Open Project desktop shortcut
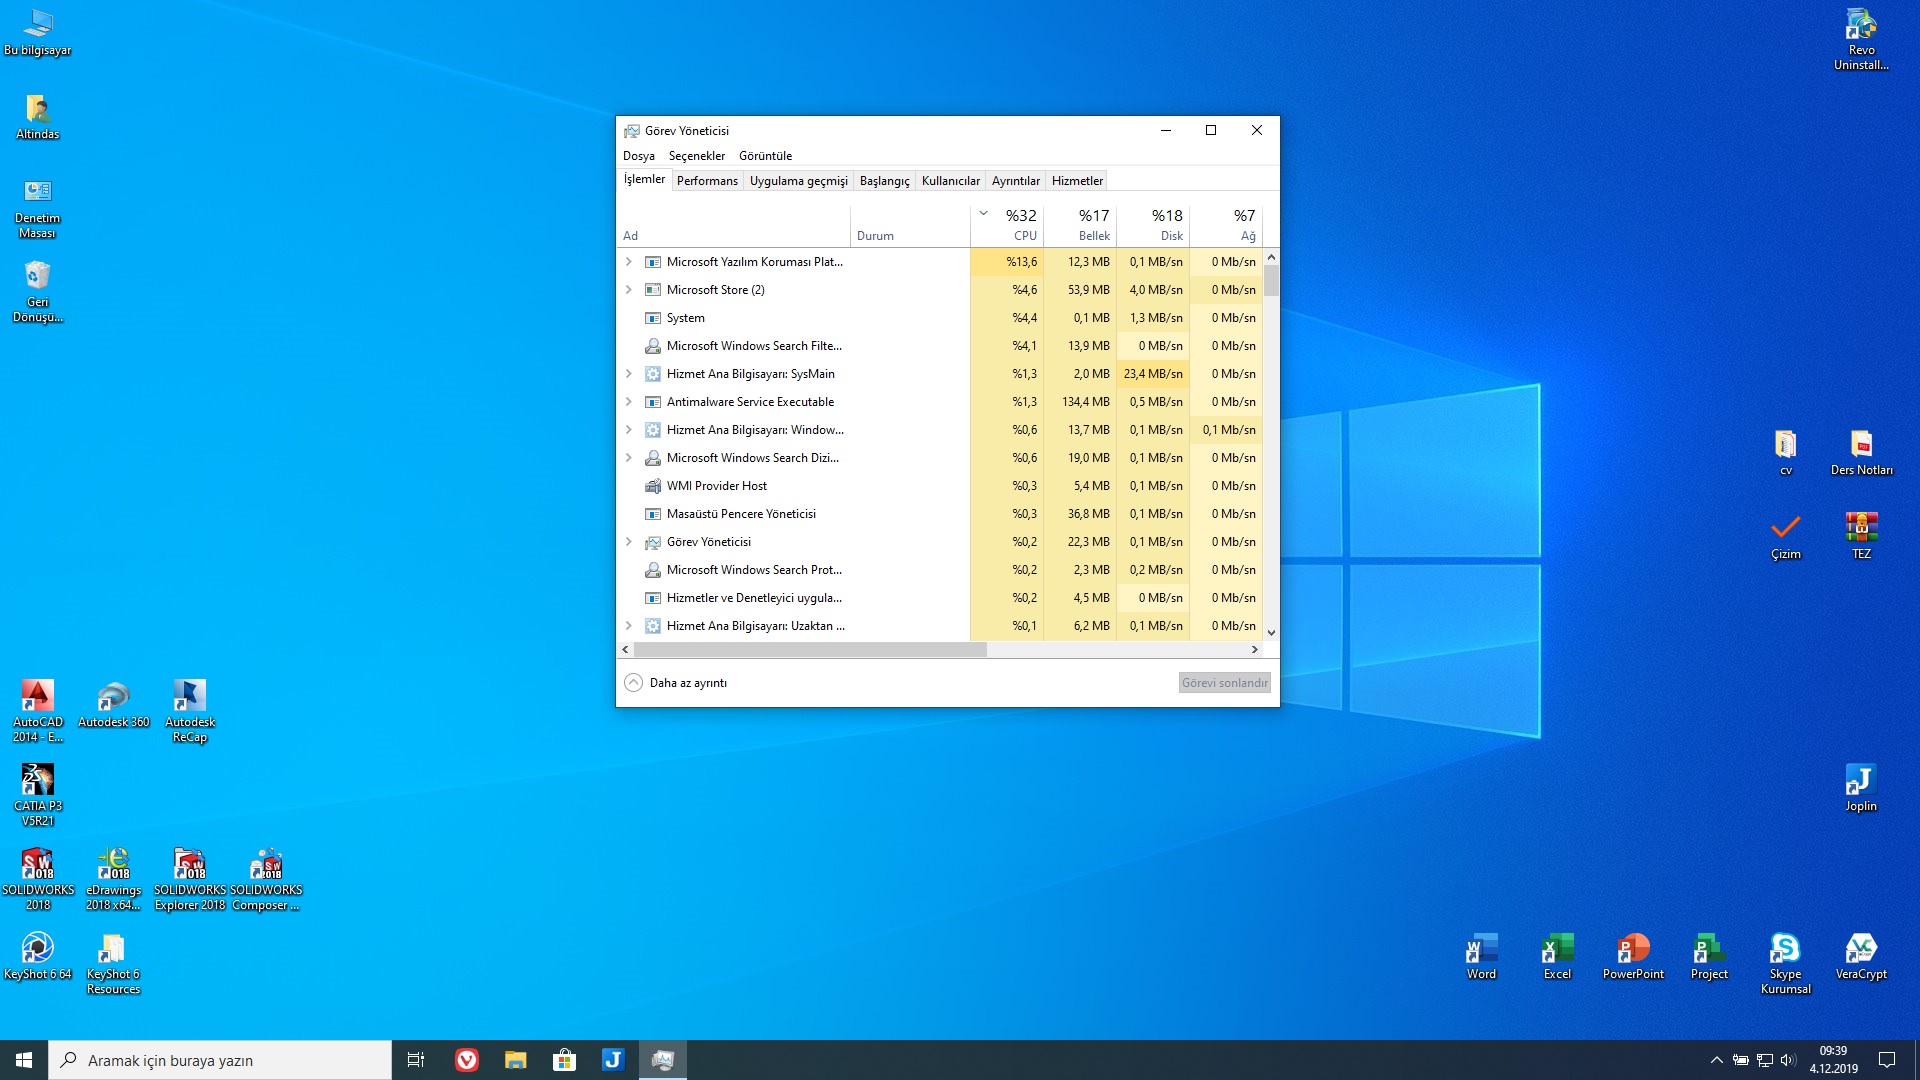 (x=1709, y=956)
